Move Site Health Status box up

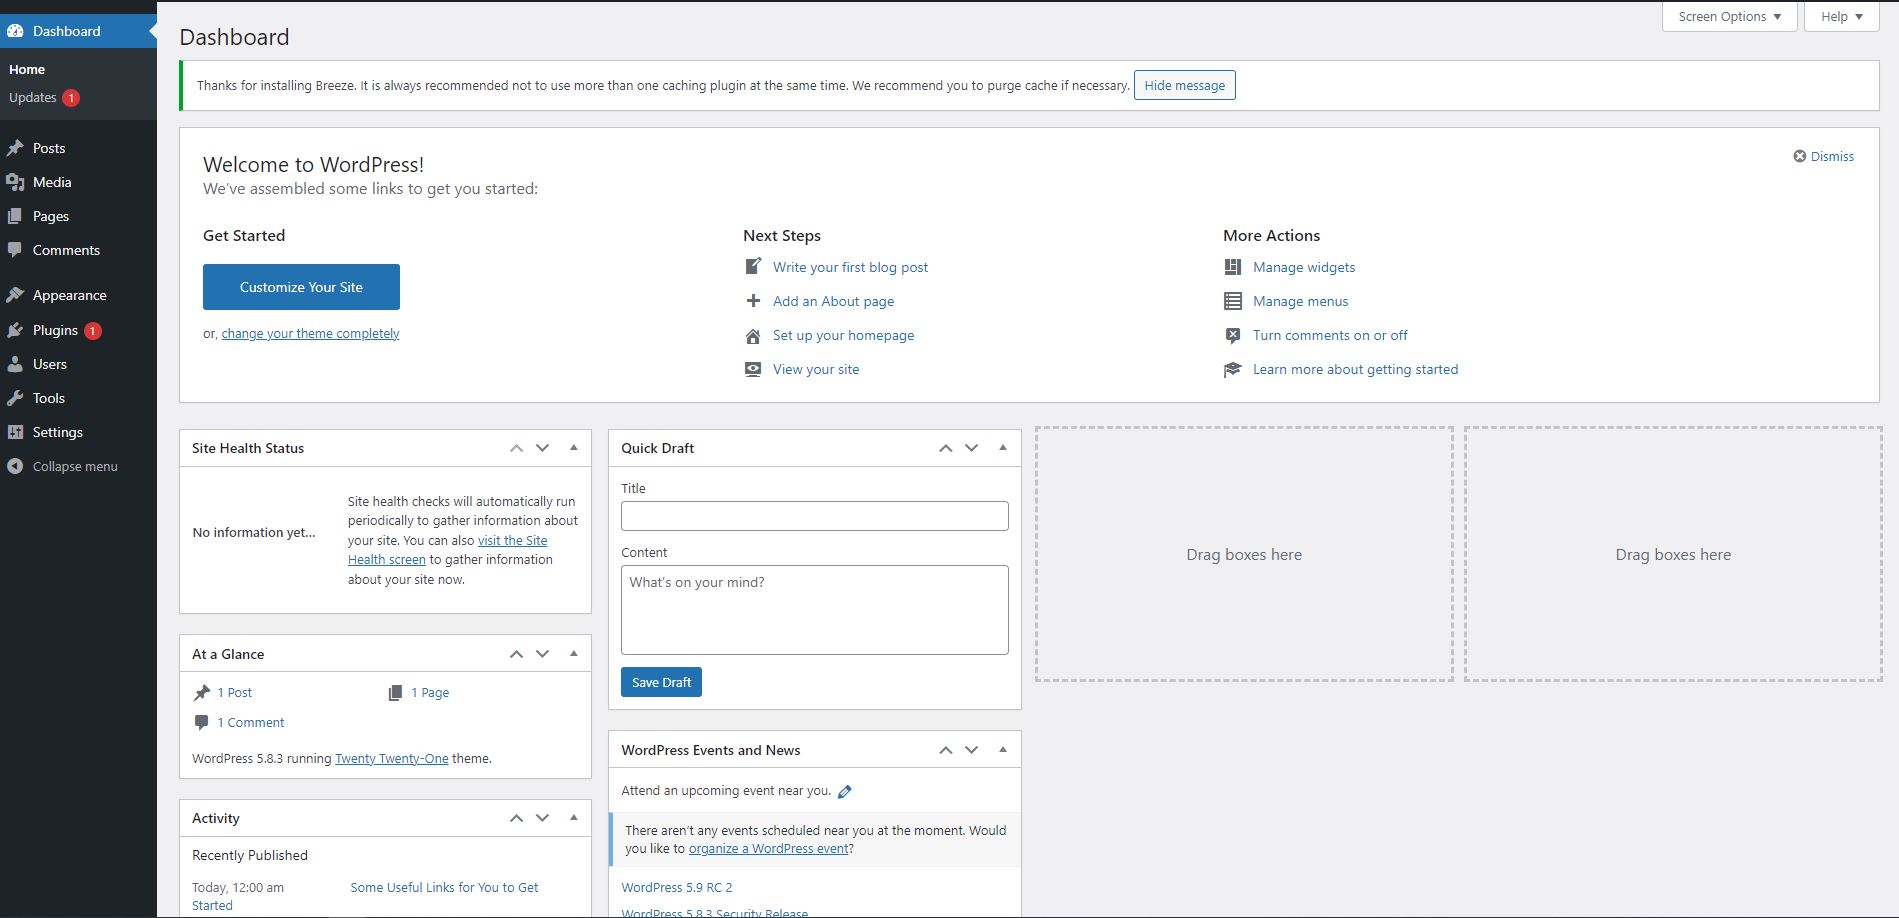click(x=516, y=448)
